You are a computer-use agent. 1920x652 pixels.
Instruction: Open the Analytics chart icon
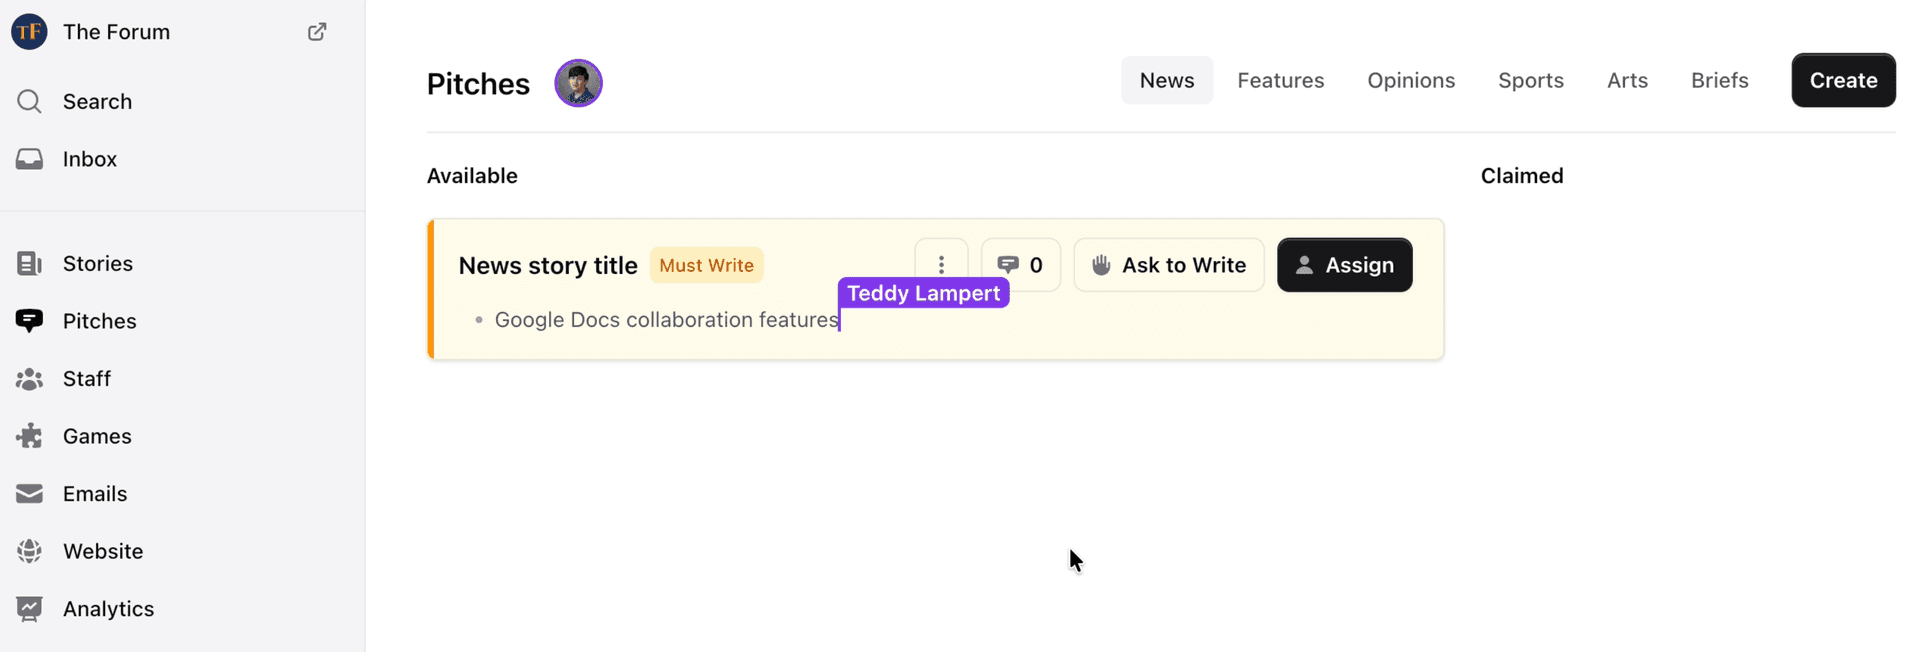tap(29, 609)
